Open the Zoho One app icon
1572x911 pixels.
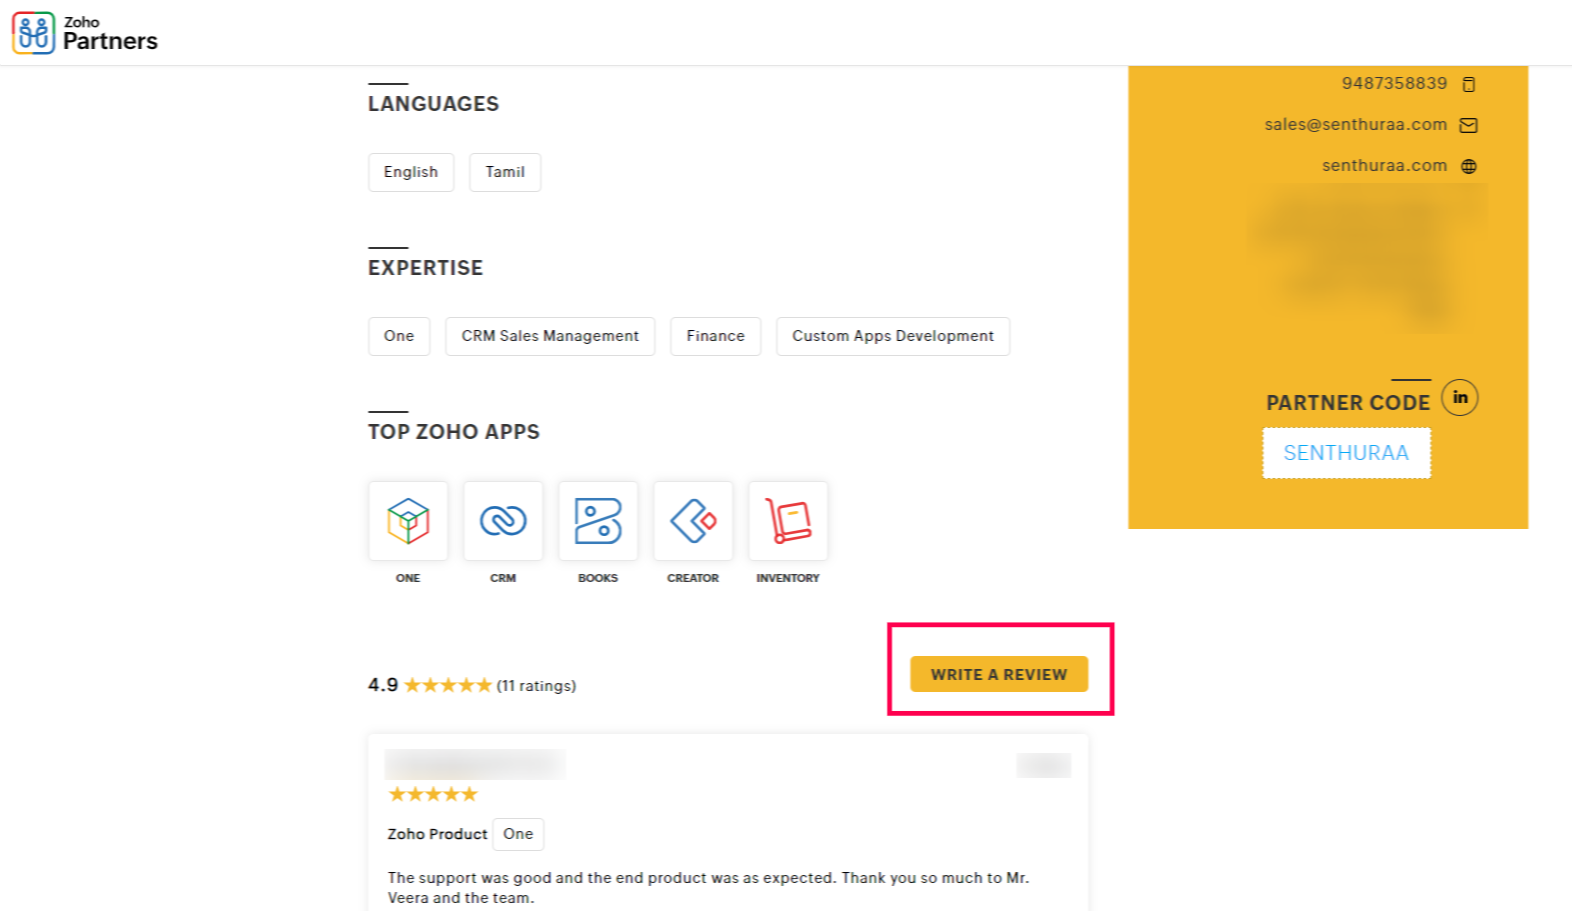point(408,521)
